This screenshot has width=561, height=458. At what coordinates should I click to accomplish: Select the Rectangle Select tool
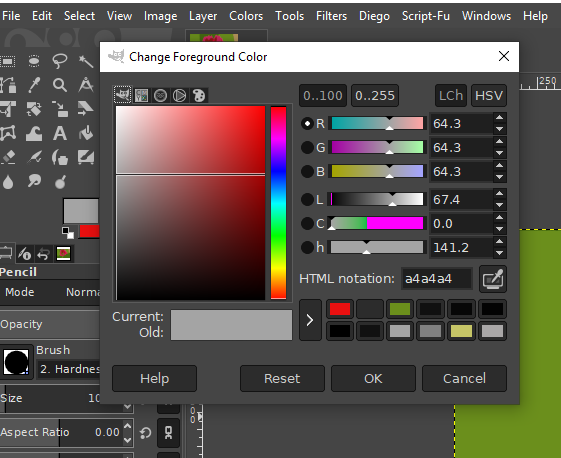coord(8,61)
